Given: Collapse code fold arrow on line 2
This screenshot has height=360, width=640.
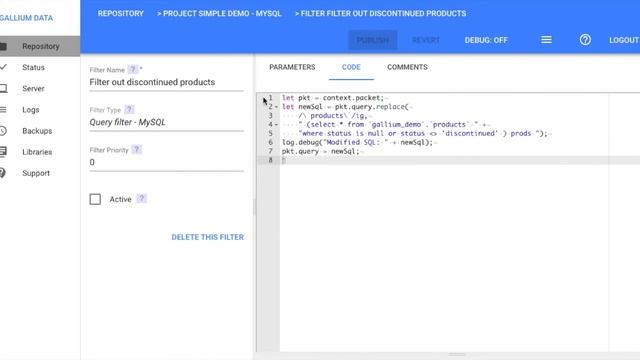Looking at the screenshot, I should (276, 107).
